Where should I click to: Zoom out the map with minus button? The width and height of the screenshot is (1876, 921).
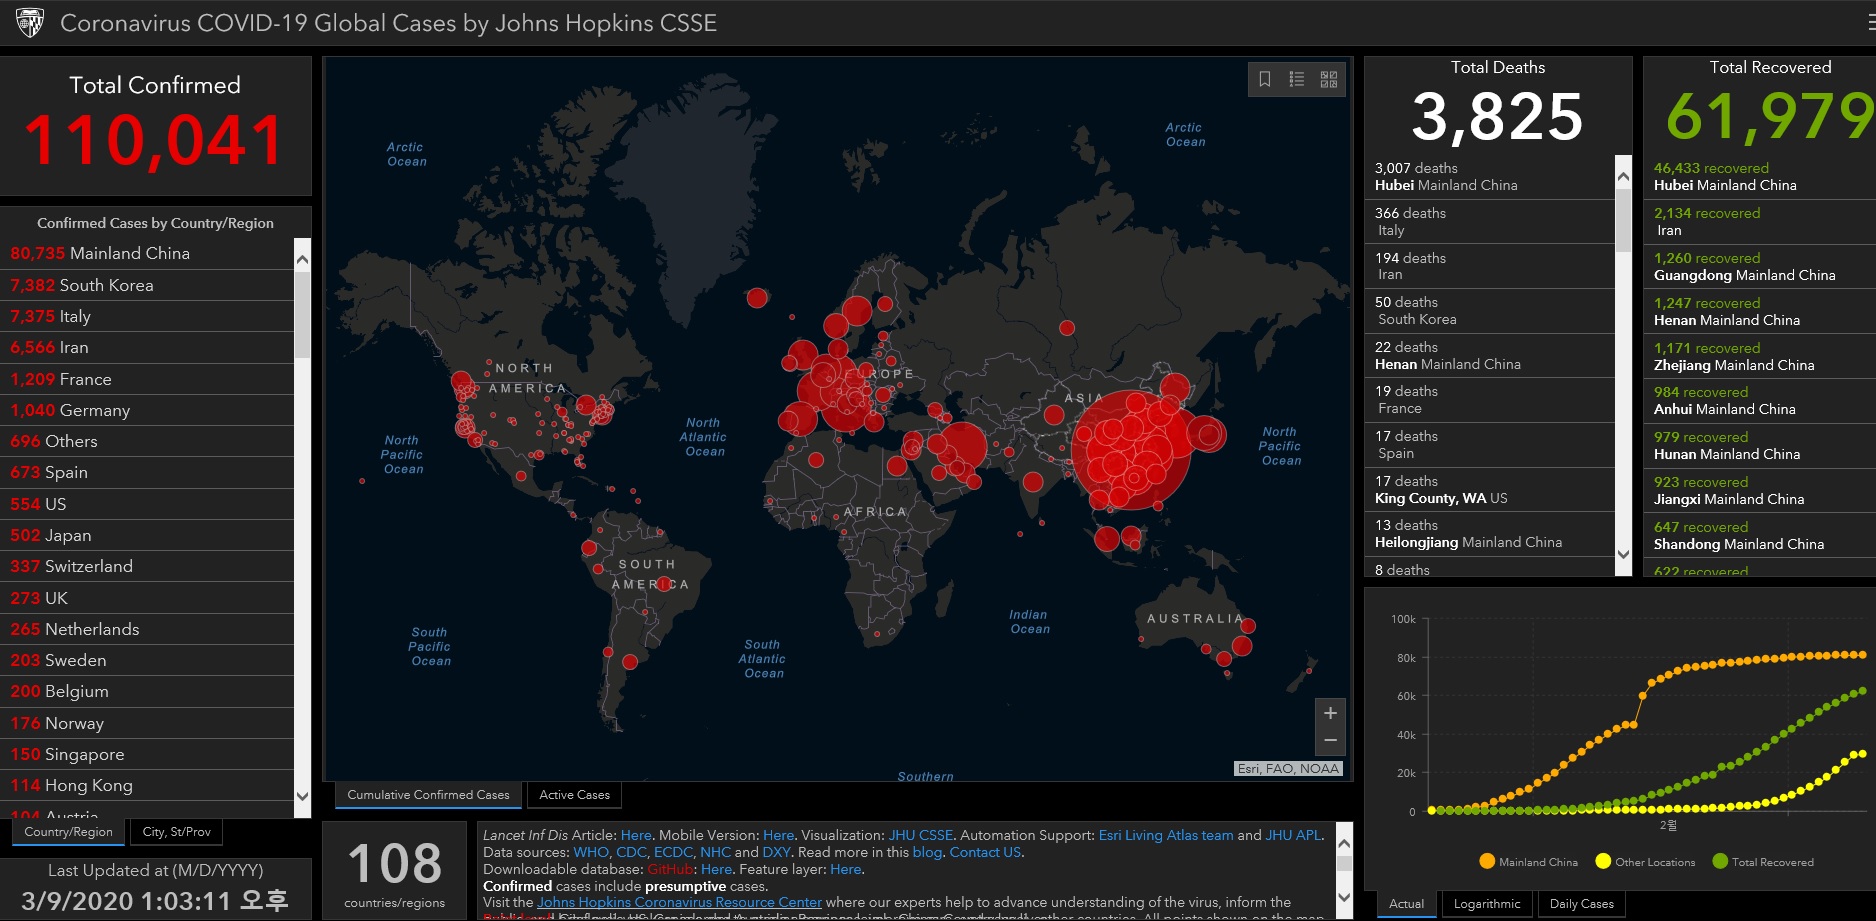click(1330, 741)
